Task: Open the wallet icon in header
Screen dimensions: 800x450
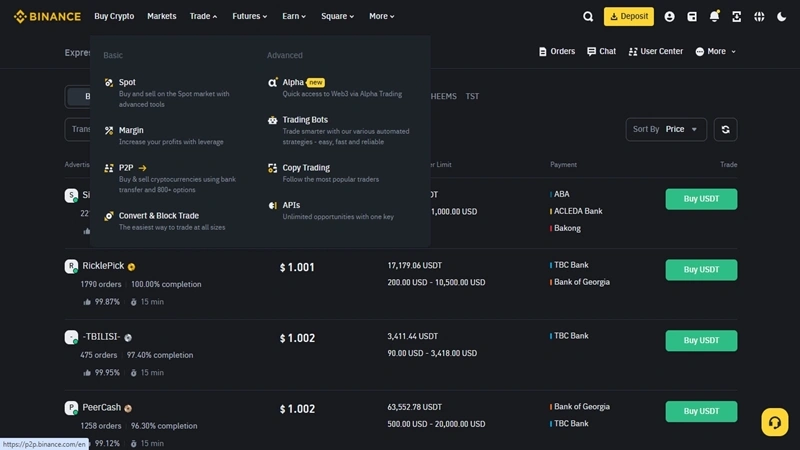Action: coord(692,16)
